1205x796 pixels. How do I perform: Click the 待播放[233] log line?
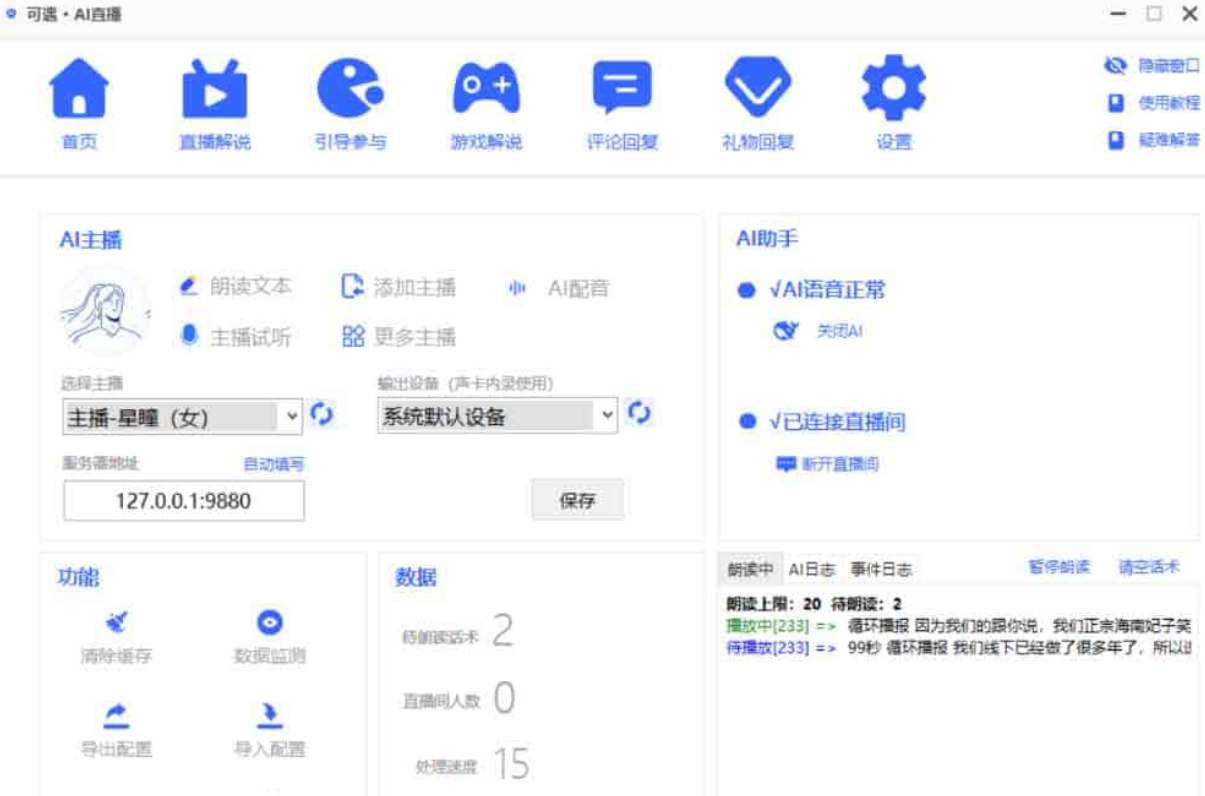pos(958,647)
